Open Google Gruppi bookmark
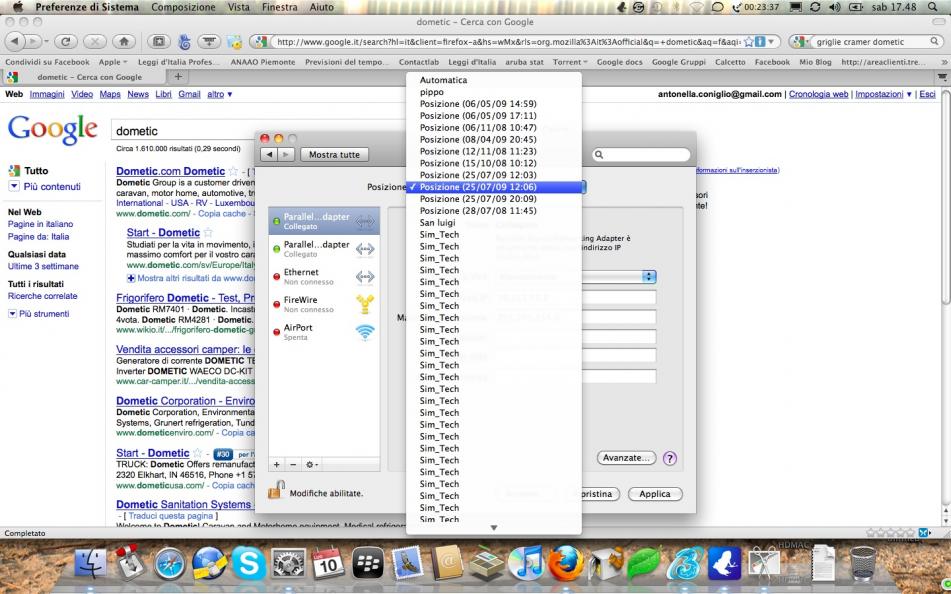 pos(679,62)
